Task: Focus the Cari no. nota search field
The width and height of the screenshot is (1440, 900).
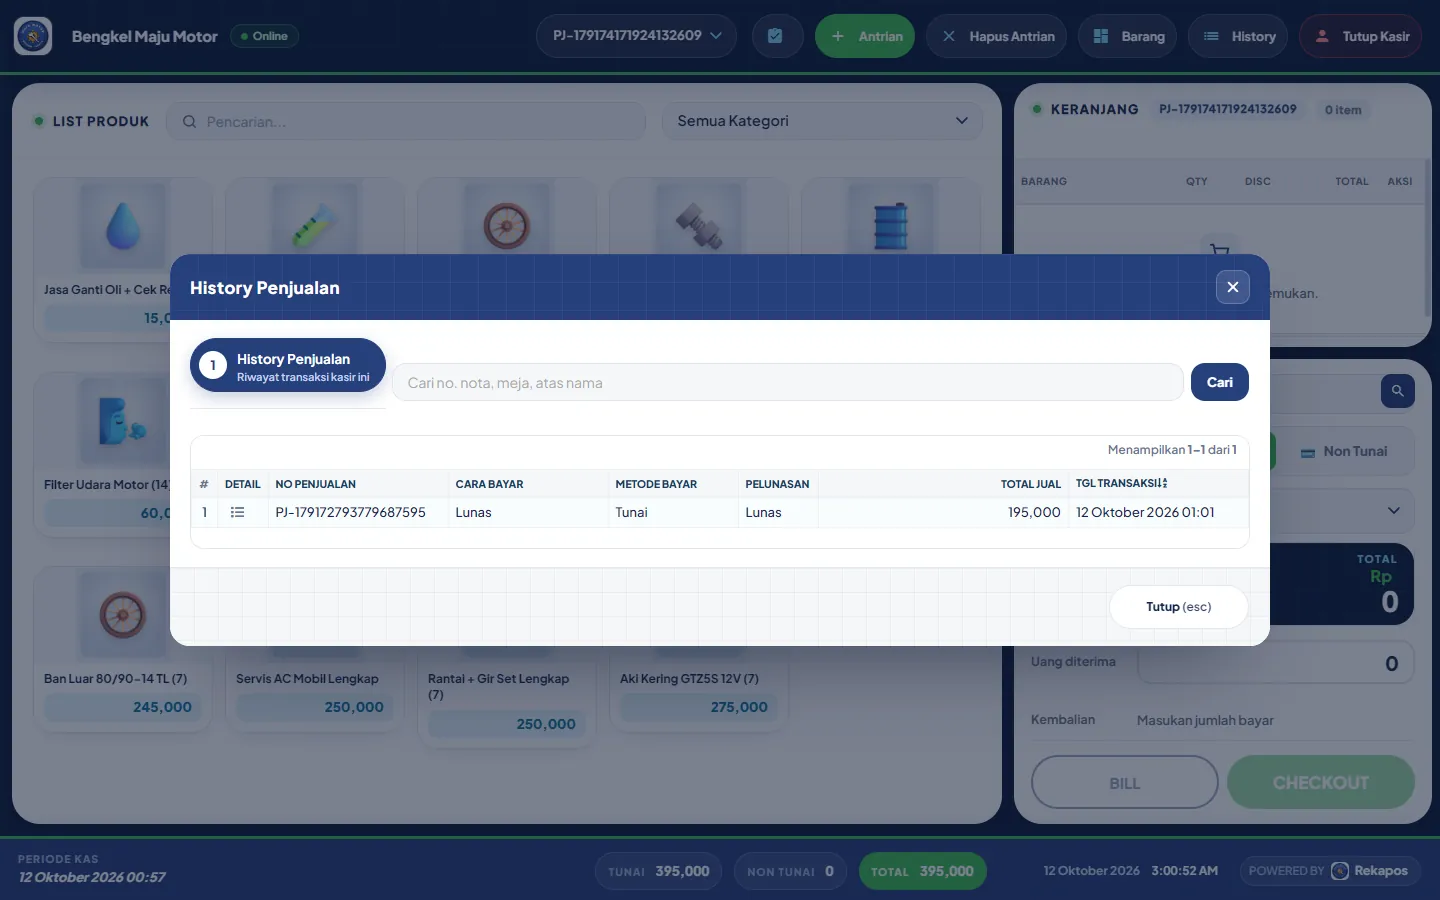Action: coord(788,382)
